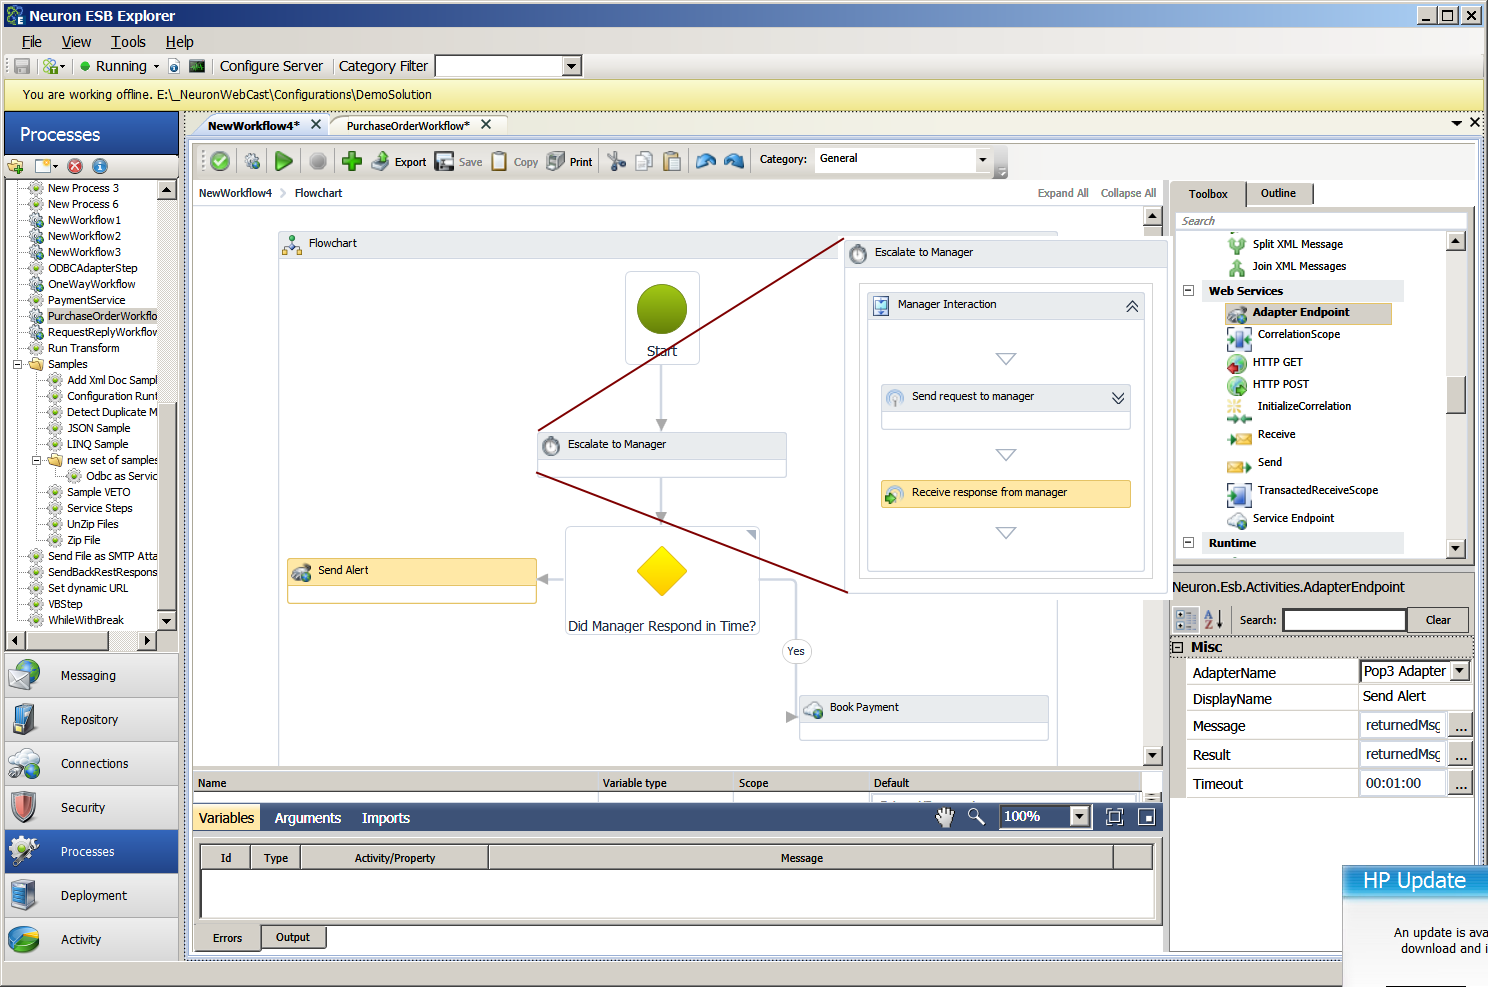Screen dimensions: 1488x987
Task: Open the Messaging section
Action: click(x=91, y=676)
